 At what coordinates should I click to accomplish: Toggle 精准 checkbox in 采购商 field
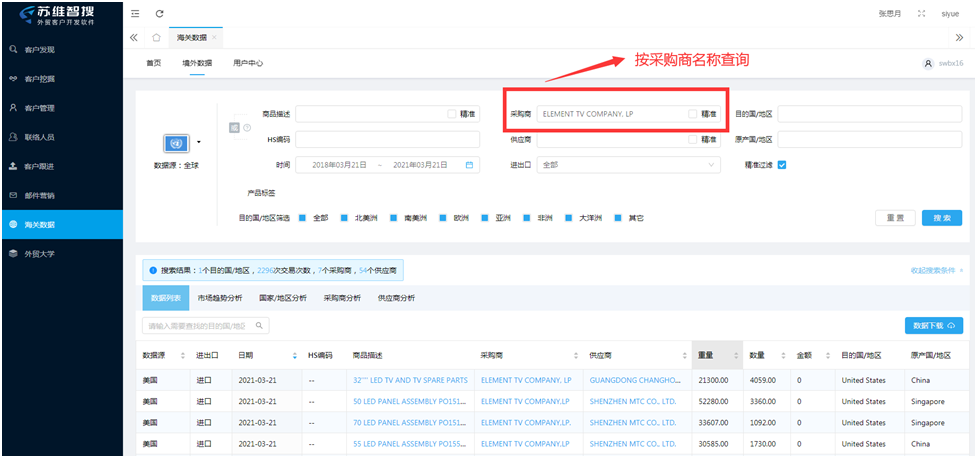(x=693, y=114)
